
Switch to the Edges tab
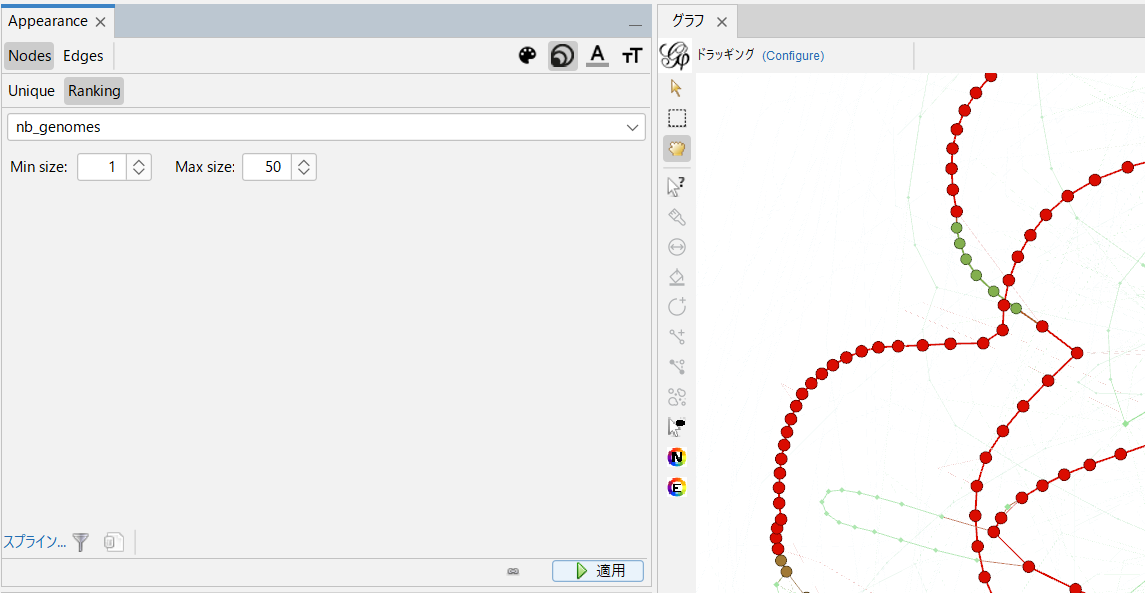click(x=83, y=55)
